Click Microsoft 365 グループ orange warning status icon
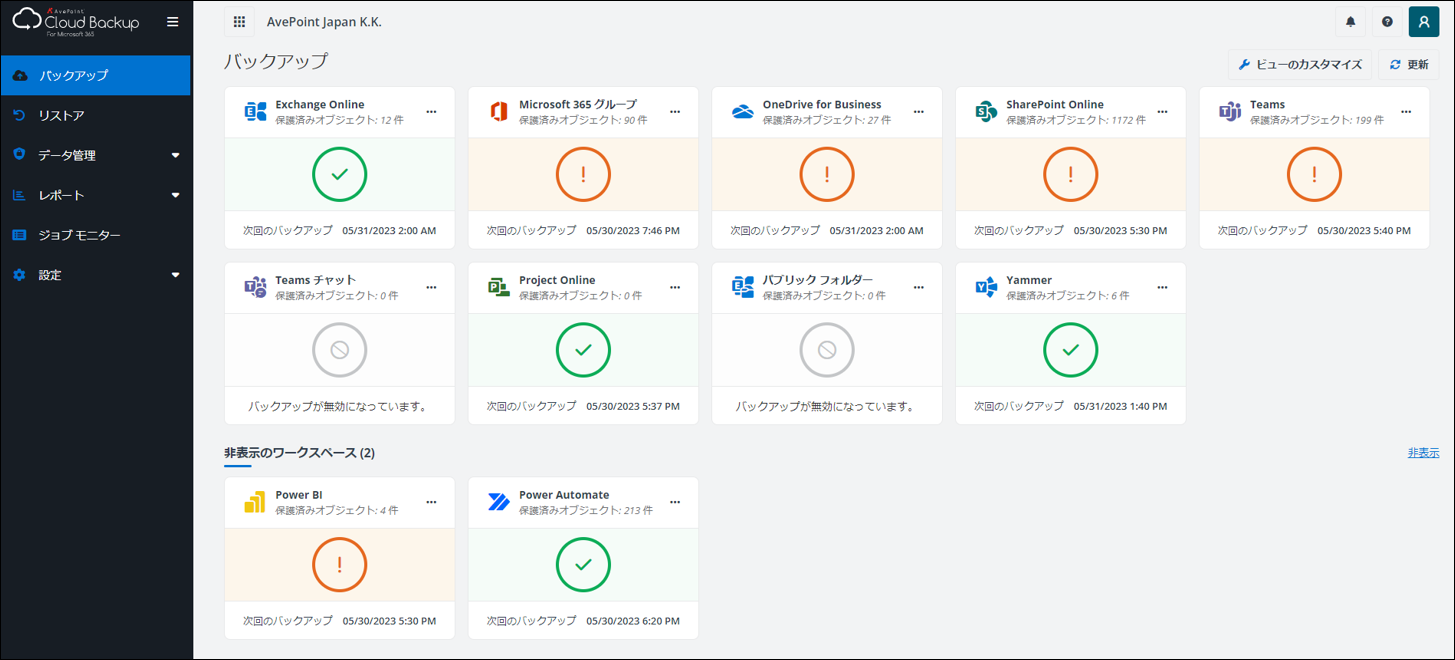Image resolution: width=1455 pixels, height=660 pixels. point(583,175)
